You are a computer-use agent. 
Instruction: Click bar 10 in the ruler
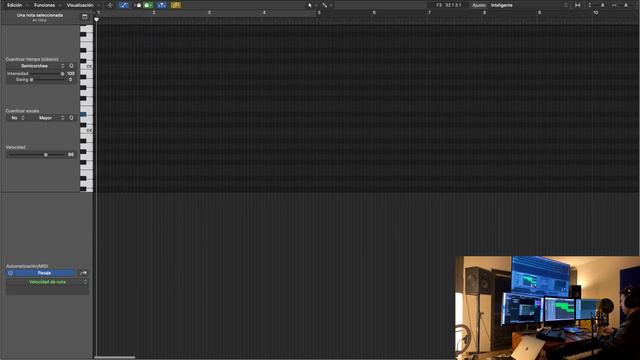click(x=596, y=13)
